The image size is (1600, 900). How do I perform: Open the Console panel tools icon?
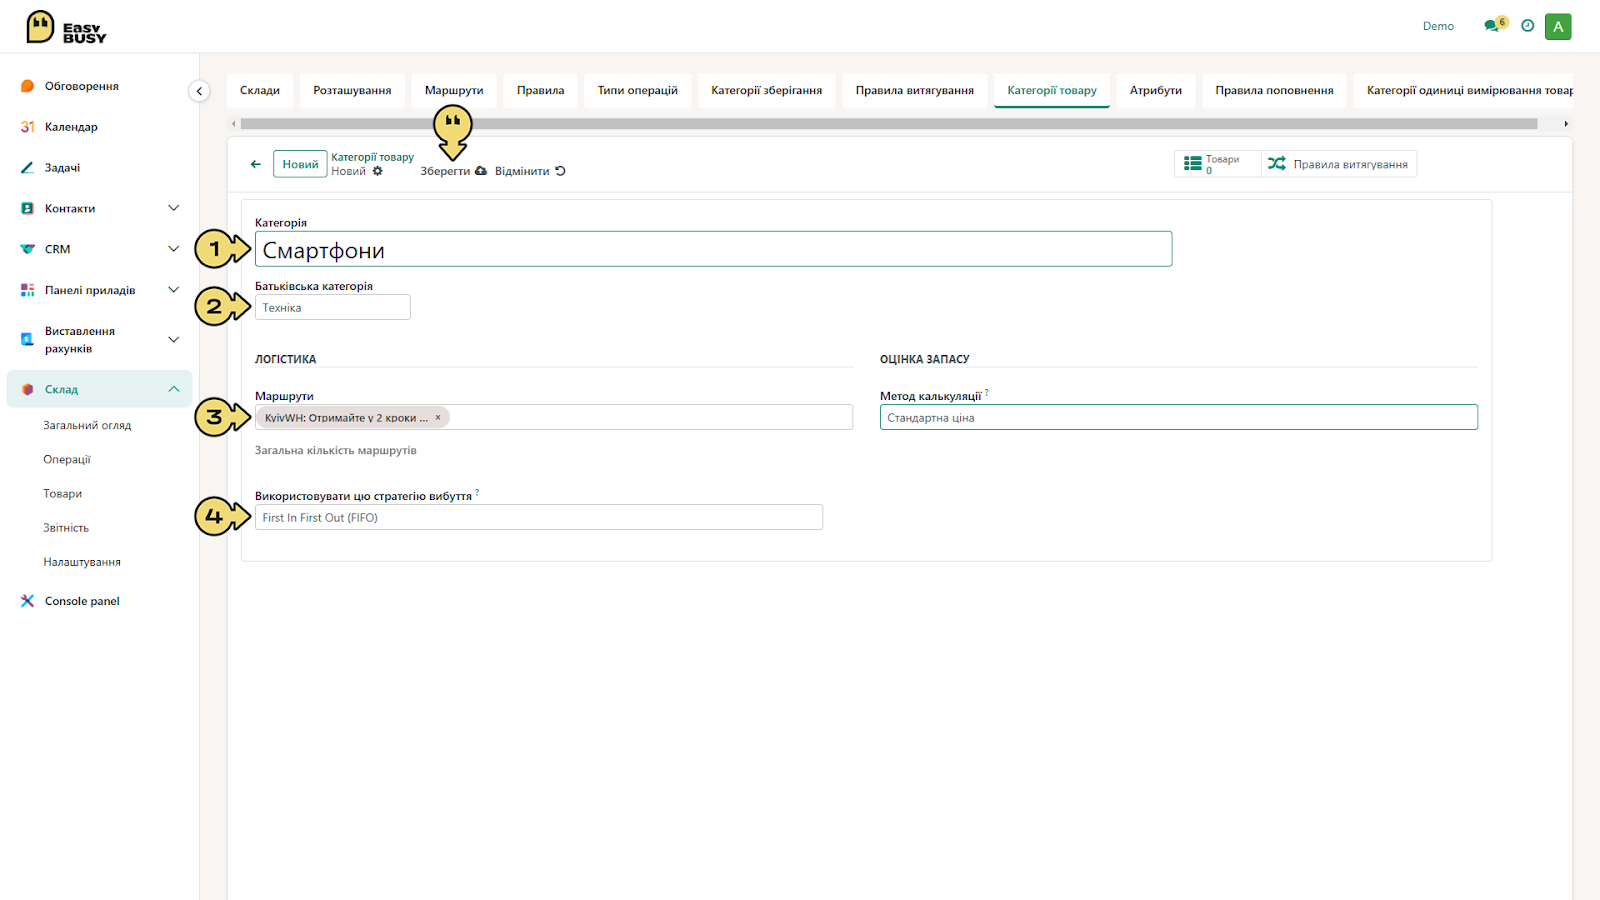[28, 601]
